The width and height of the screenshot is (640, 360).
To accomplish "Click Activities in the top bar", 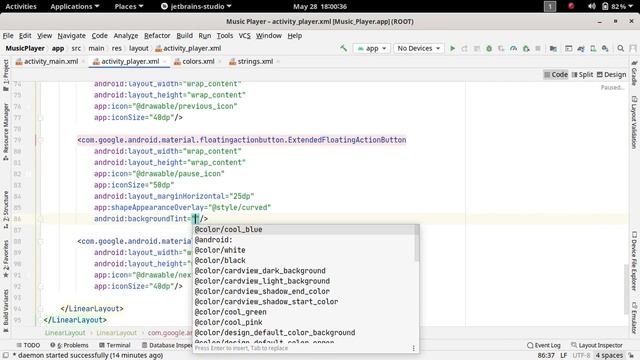I will click(x=21, y=6).
